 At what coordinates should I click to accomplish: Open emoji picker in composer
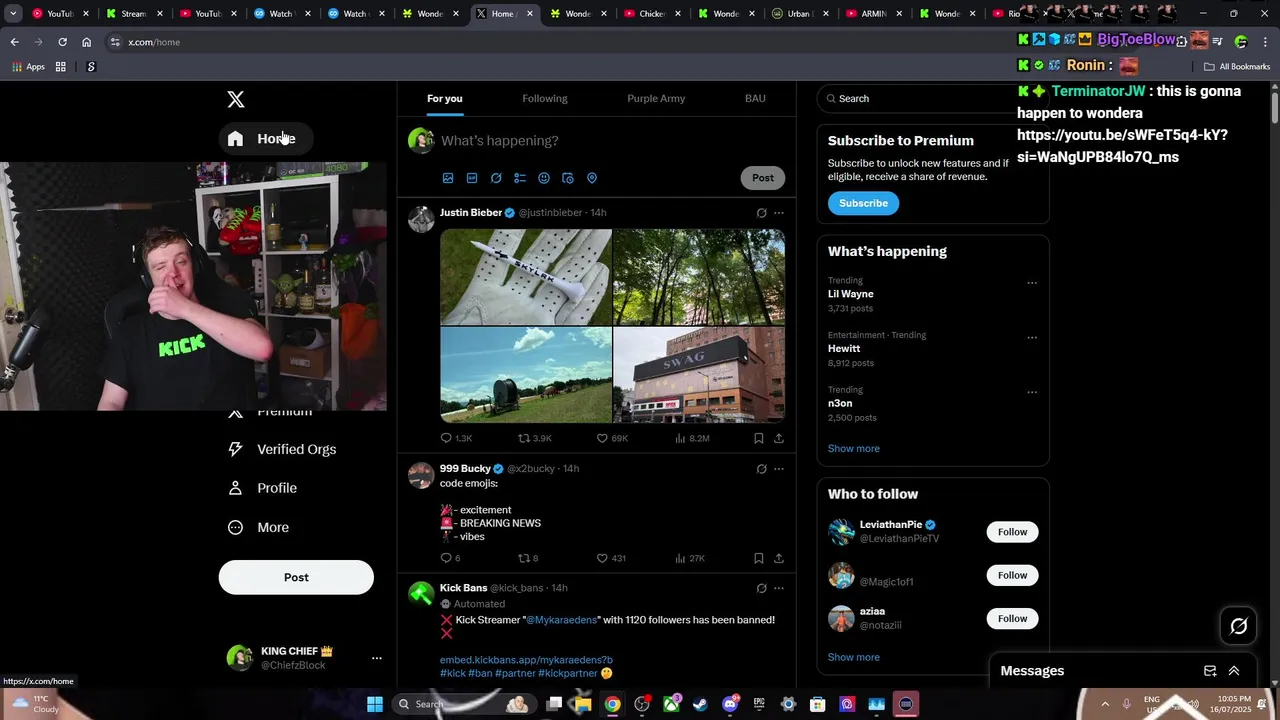(x=544, y=178)
